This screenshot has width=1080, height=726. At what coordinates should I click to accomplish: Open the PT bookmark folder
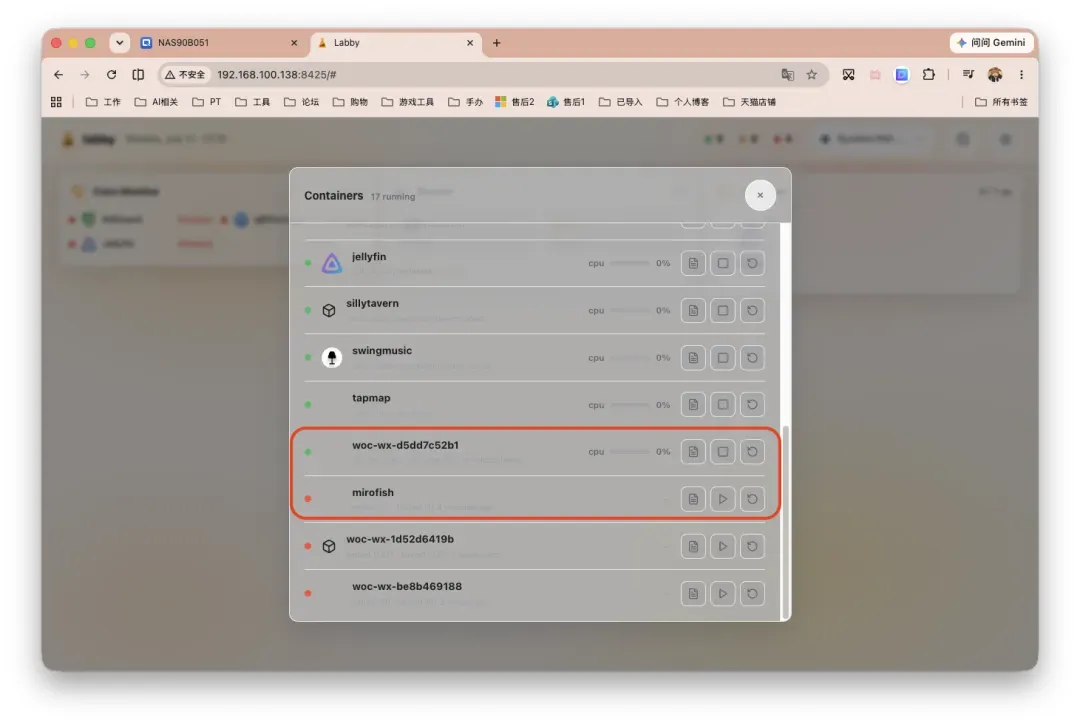pyautogui.click(x=207, y=102)
